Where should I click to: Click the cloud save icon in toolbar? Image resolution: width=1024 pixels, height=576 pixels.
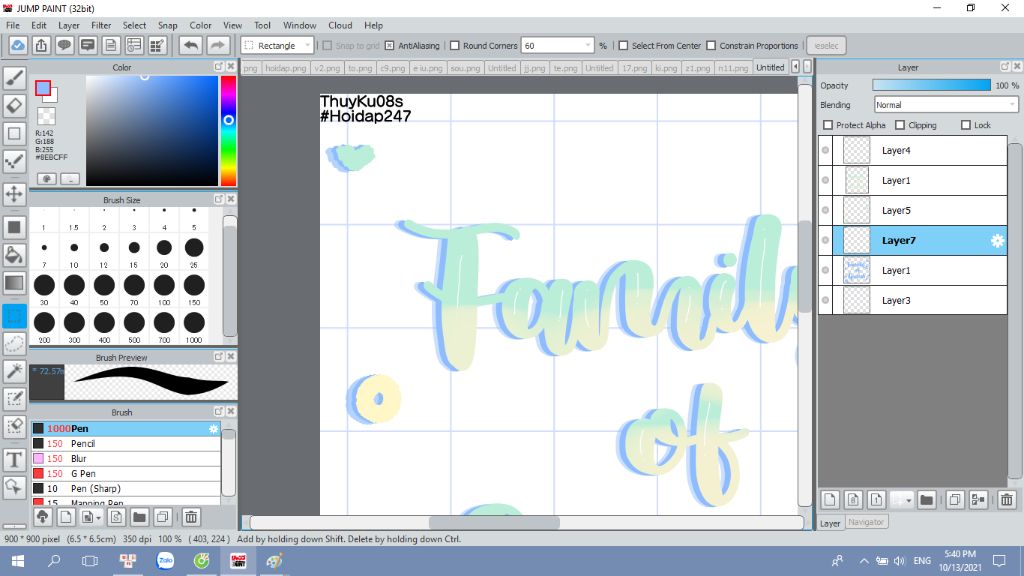coord(18,46)
